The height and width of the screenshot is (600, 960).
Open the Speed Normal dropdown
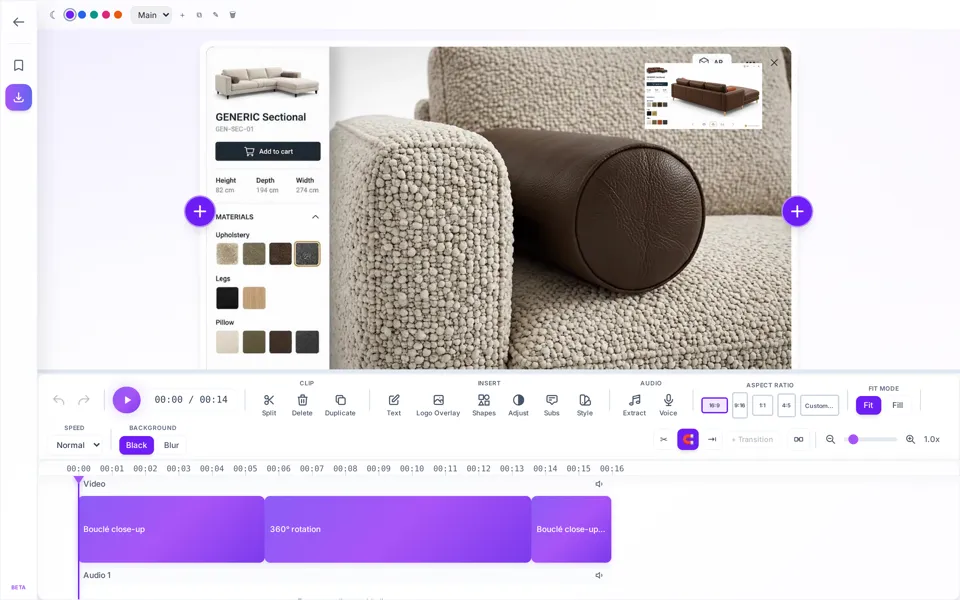coord(78,445)
